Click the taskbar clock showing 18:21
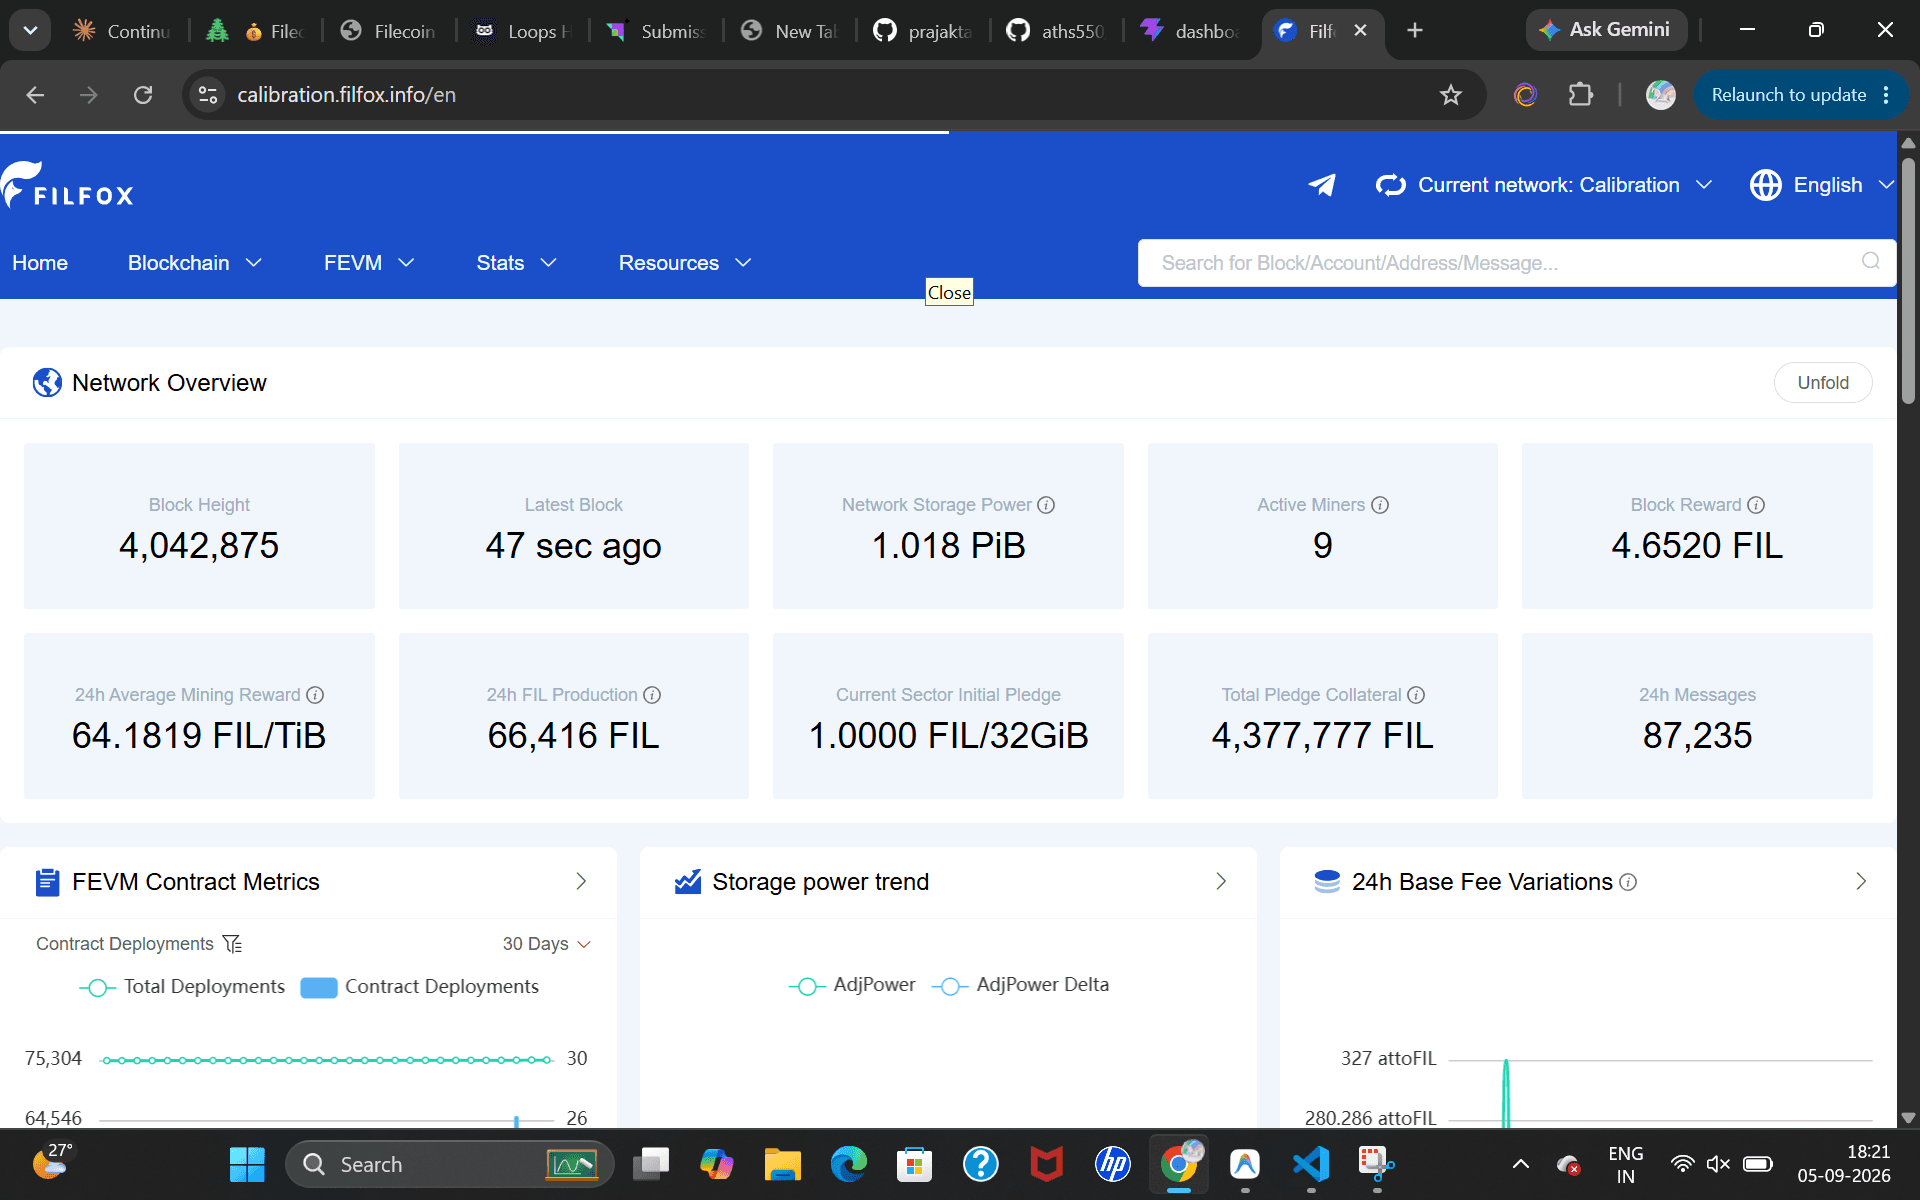 tap(1843, 1164)
